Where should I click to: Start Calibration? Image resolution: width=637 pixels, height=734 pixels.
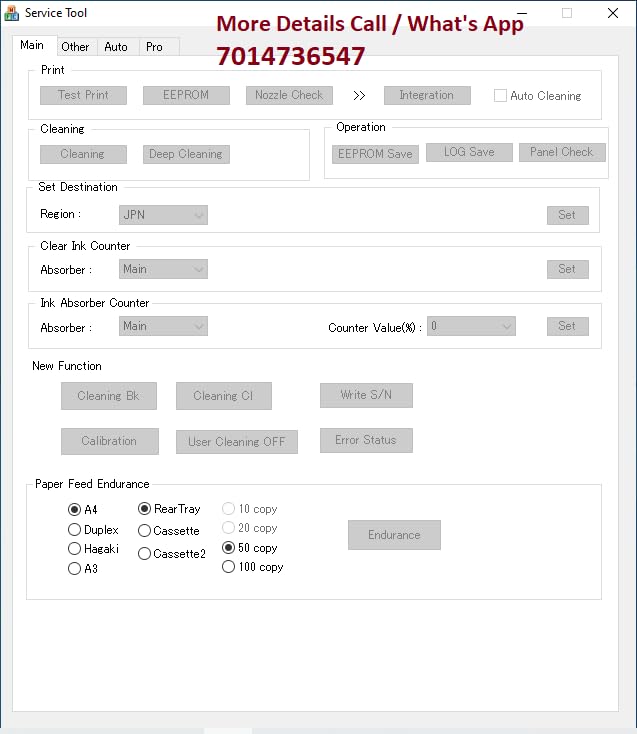(110, 441)
